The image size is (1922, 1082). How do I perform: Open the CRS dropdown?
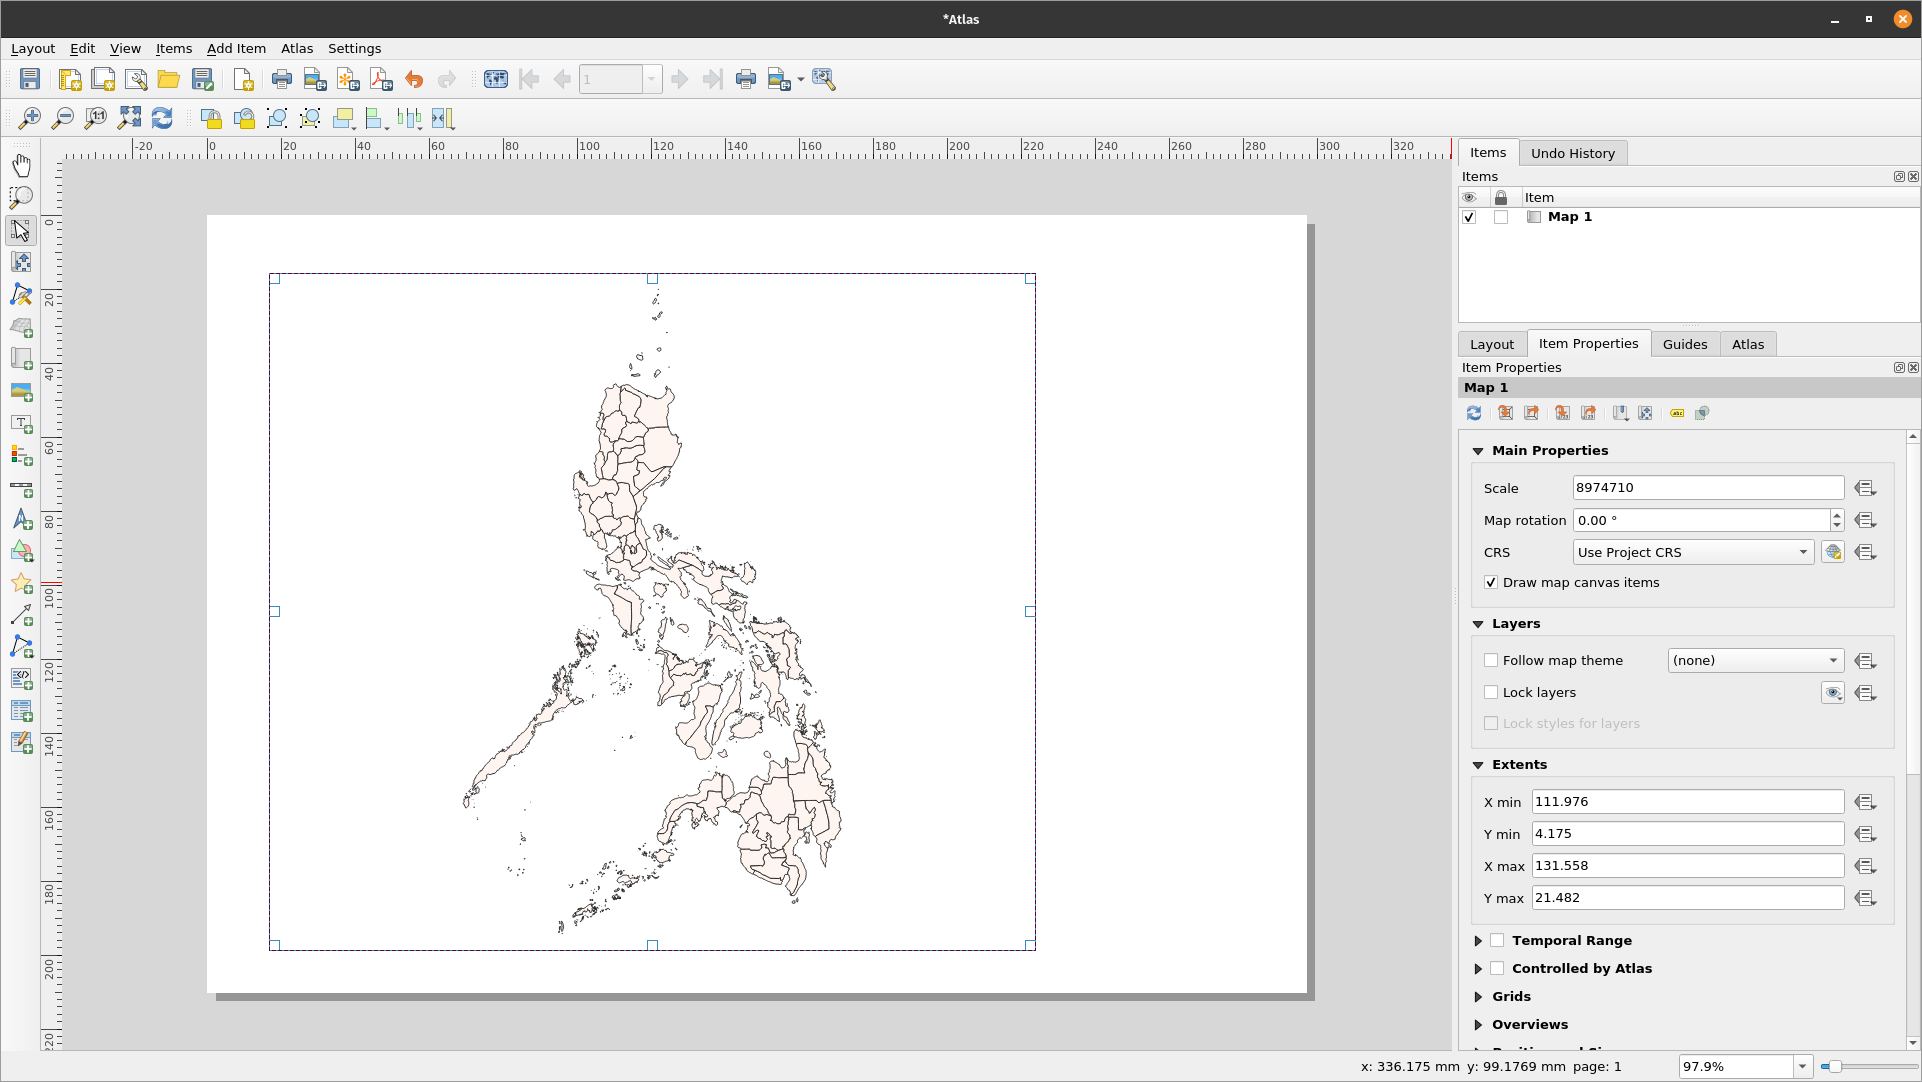(x=1692, y=552)
